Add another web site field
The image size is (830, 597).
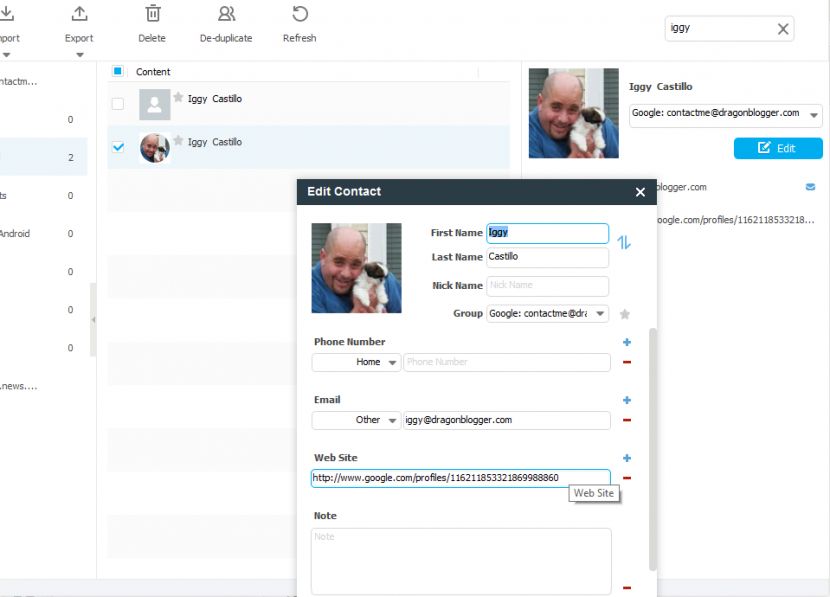point(627,458)
